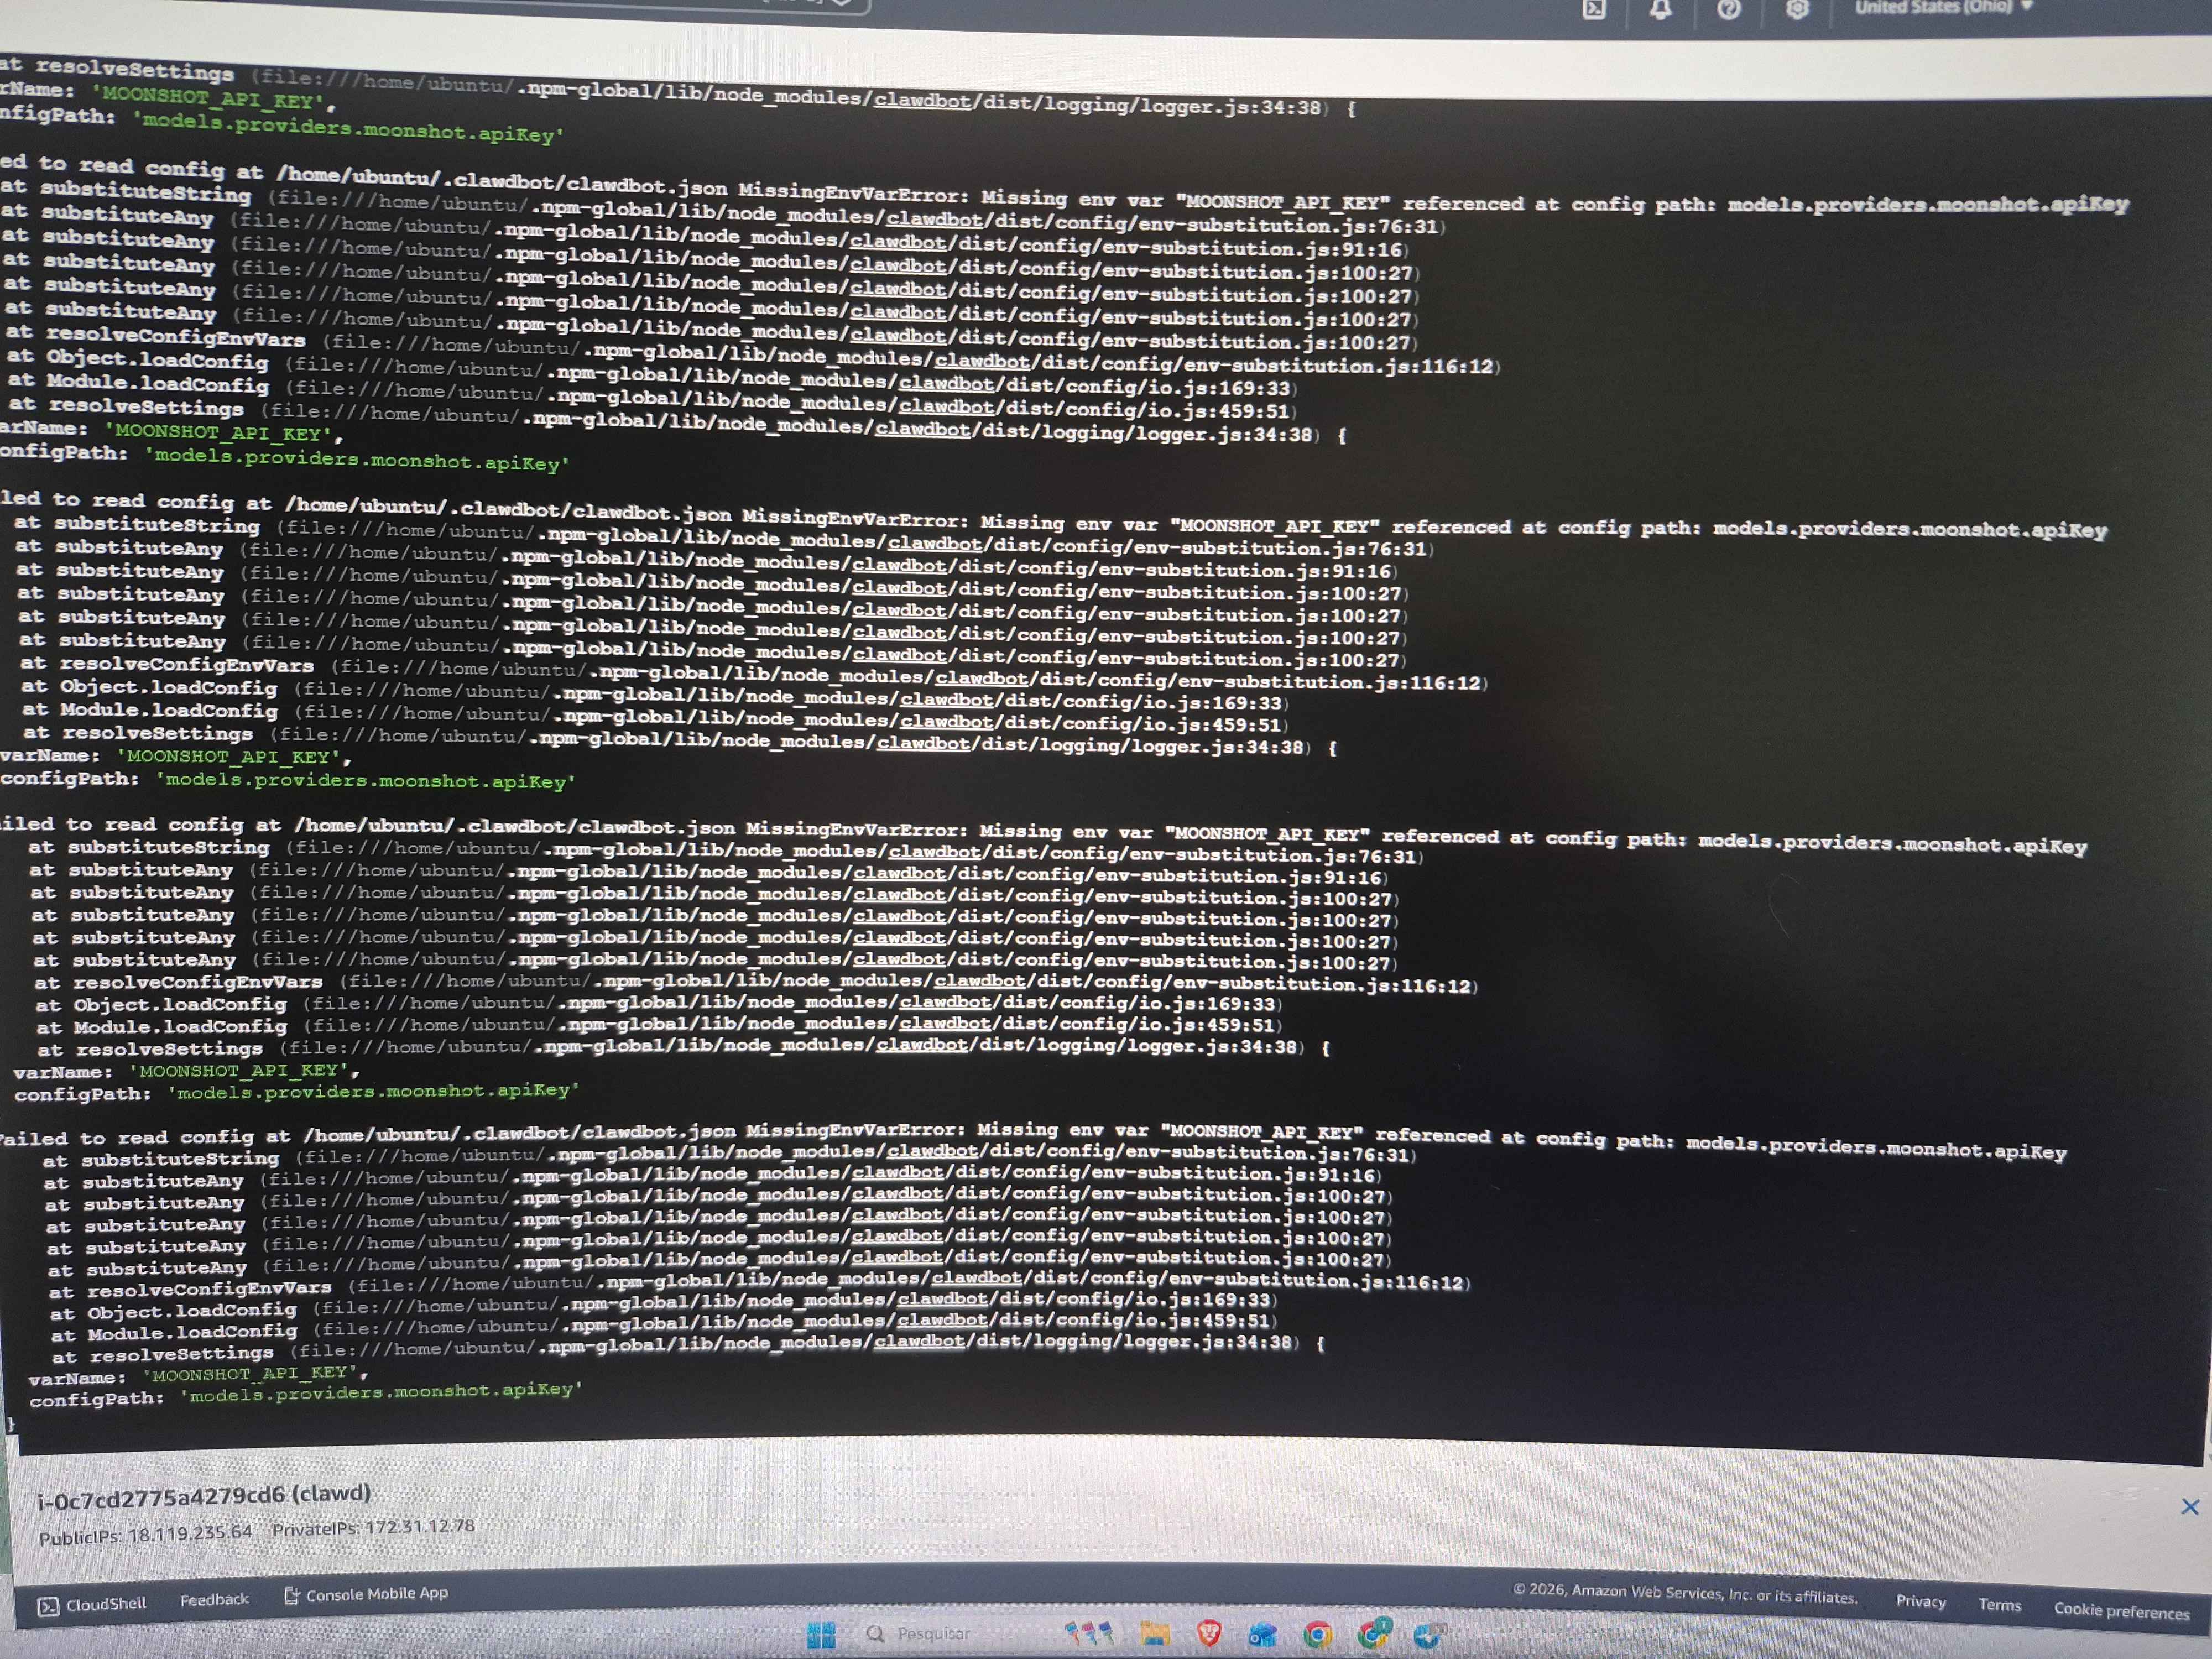Screen dimensions: 2212x1659
Task: Open the notifications bell
Action: [1661, 9]
